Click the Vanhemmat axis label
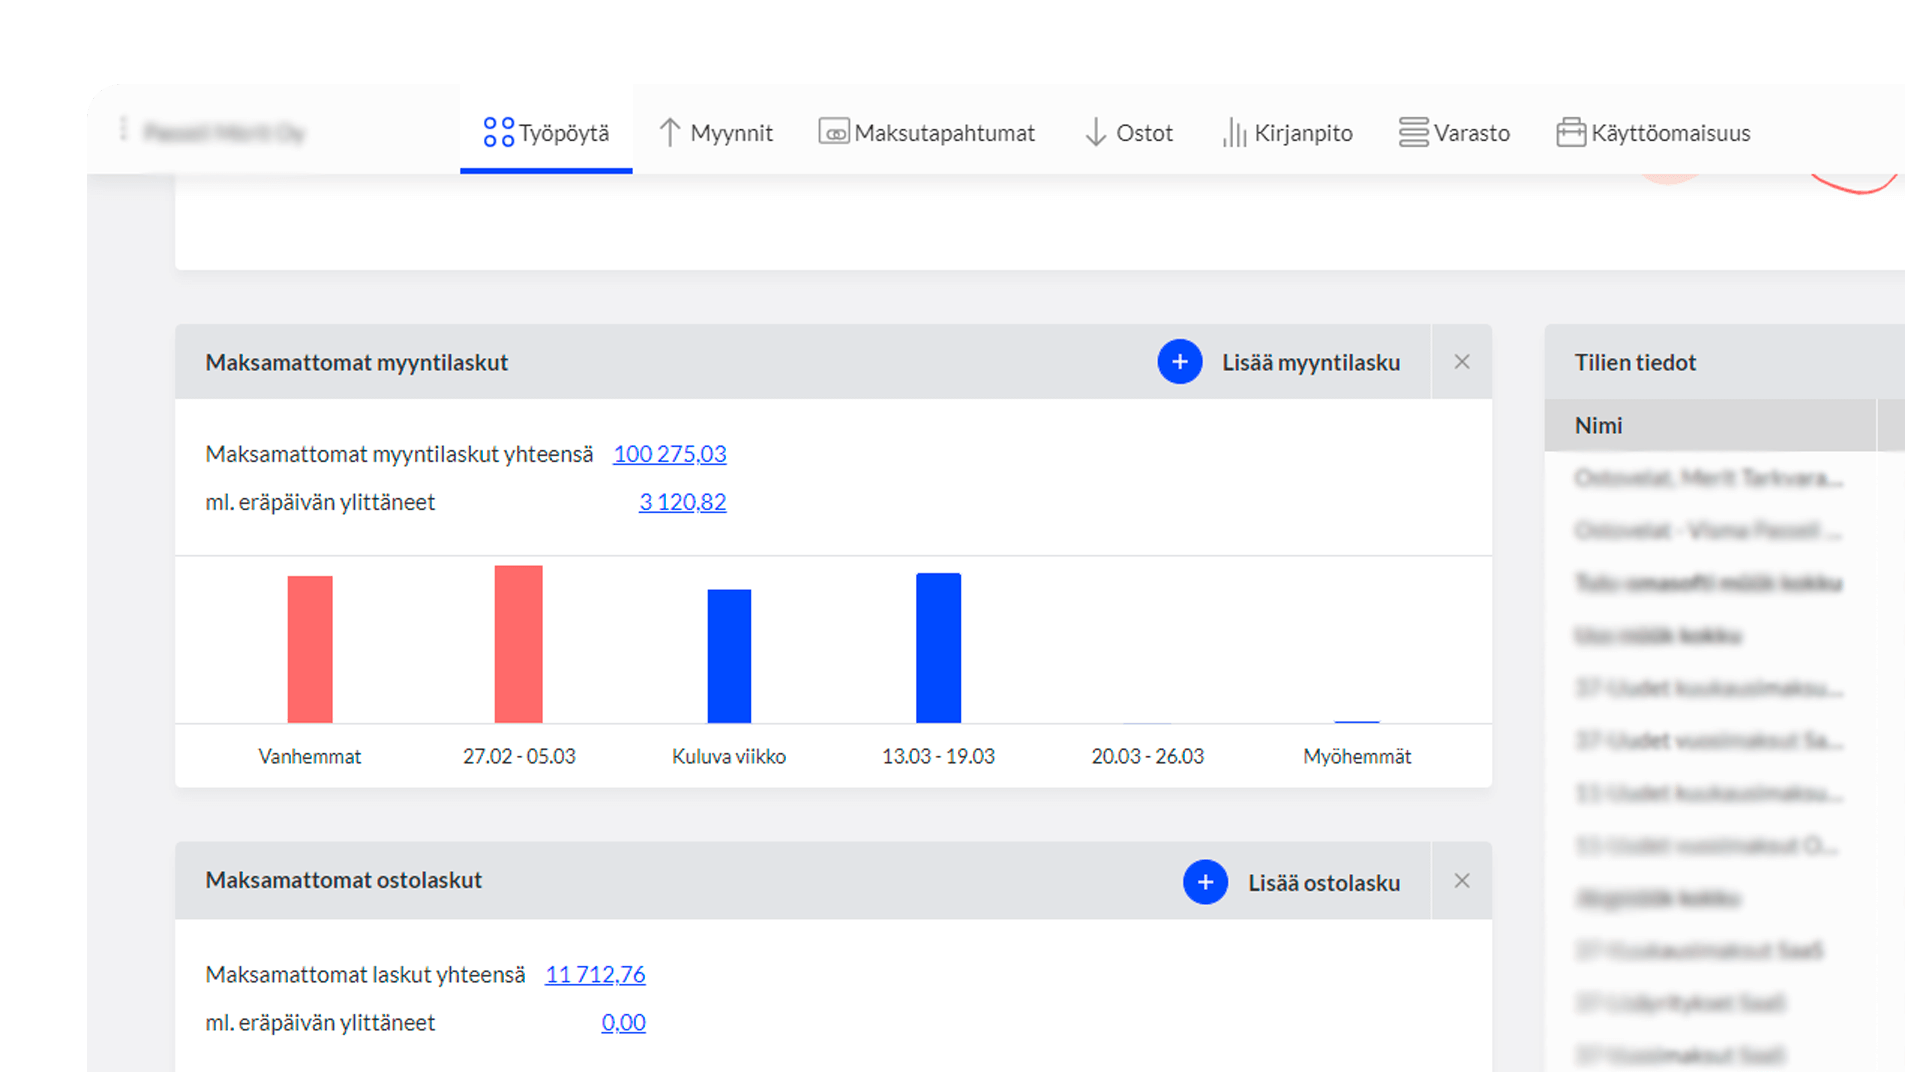 tap(310, 757)
